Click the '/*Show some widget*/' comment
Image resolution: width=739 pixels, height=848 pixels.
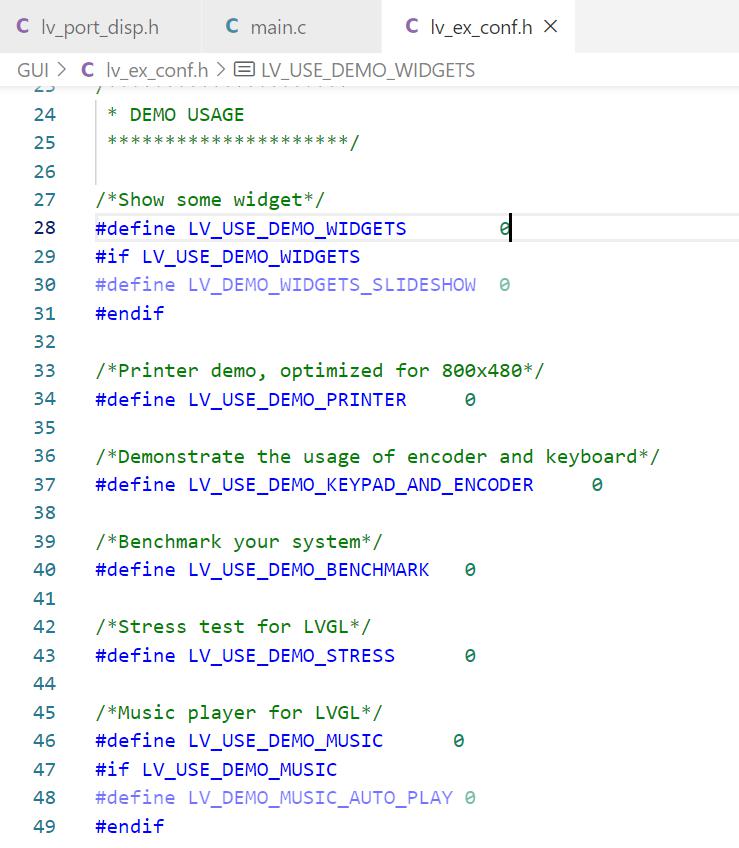click(210, 200)
